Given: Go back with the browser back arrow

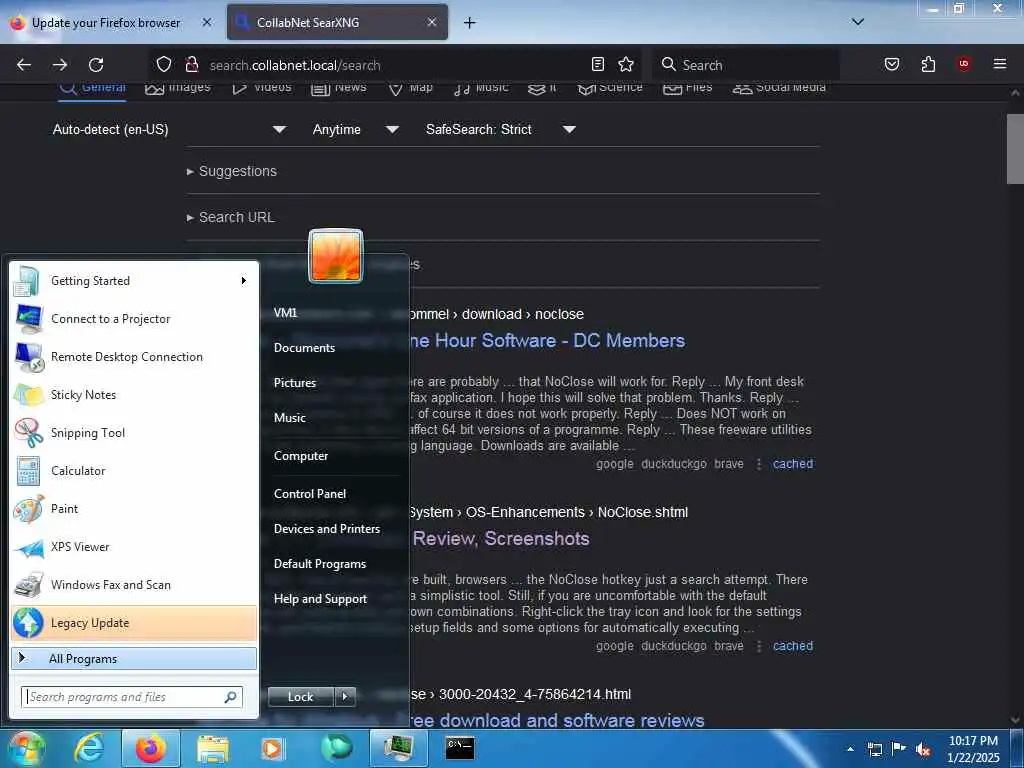Looking at the screenshot, I should pyautogui.click(x=24, y=65).
